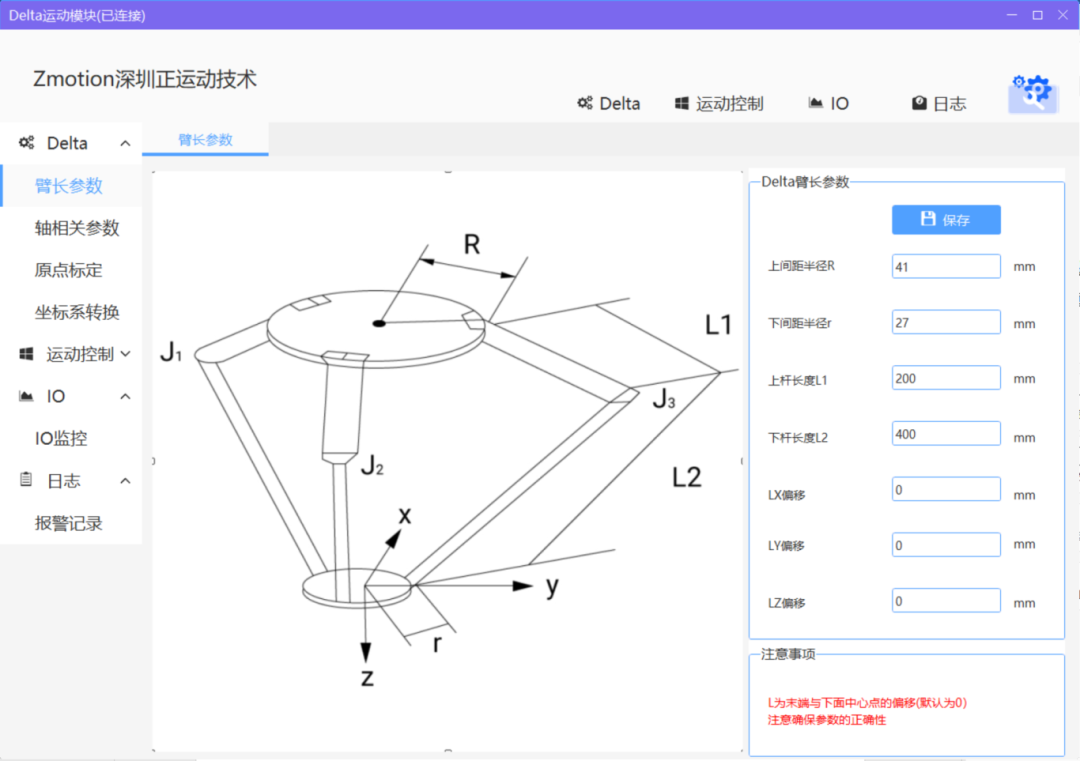Minimize the Delta运动模块 window
The width and height of the screenshot is (1080, 761).
click(1012, 15)
